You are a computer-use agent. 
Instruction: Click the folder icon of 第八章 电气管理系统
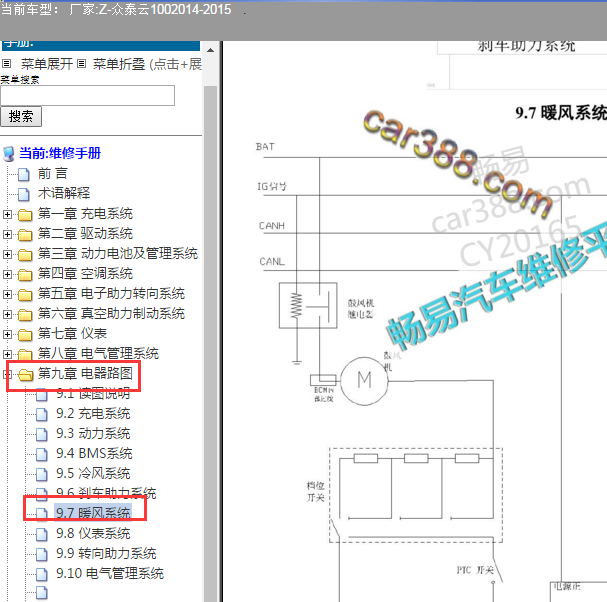(x=25, y=355)
